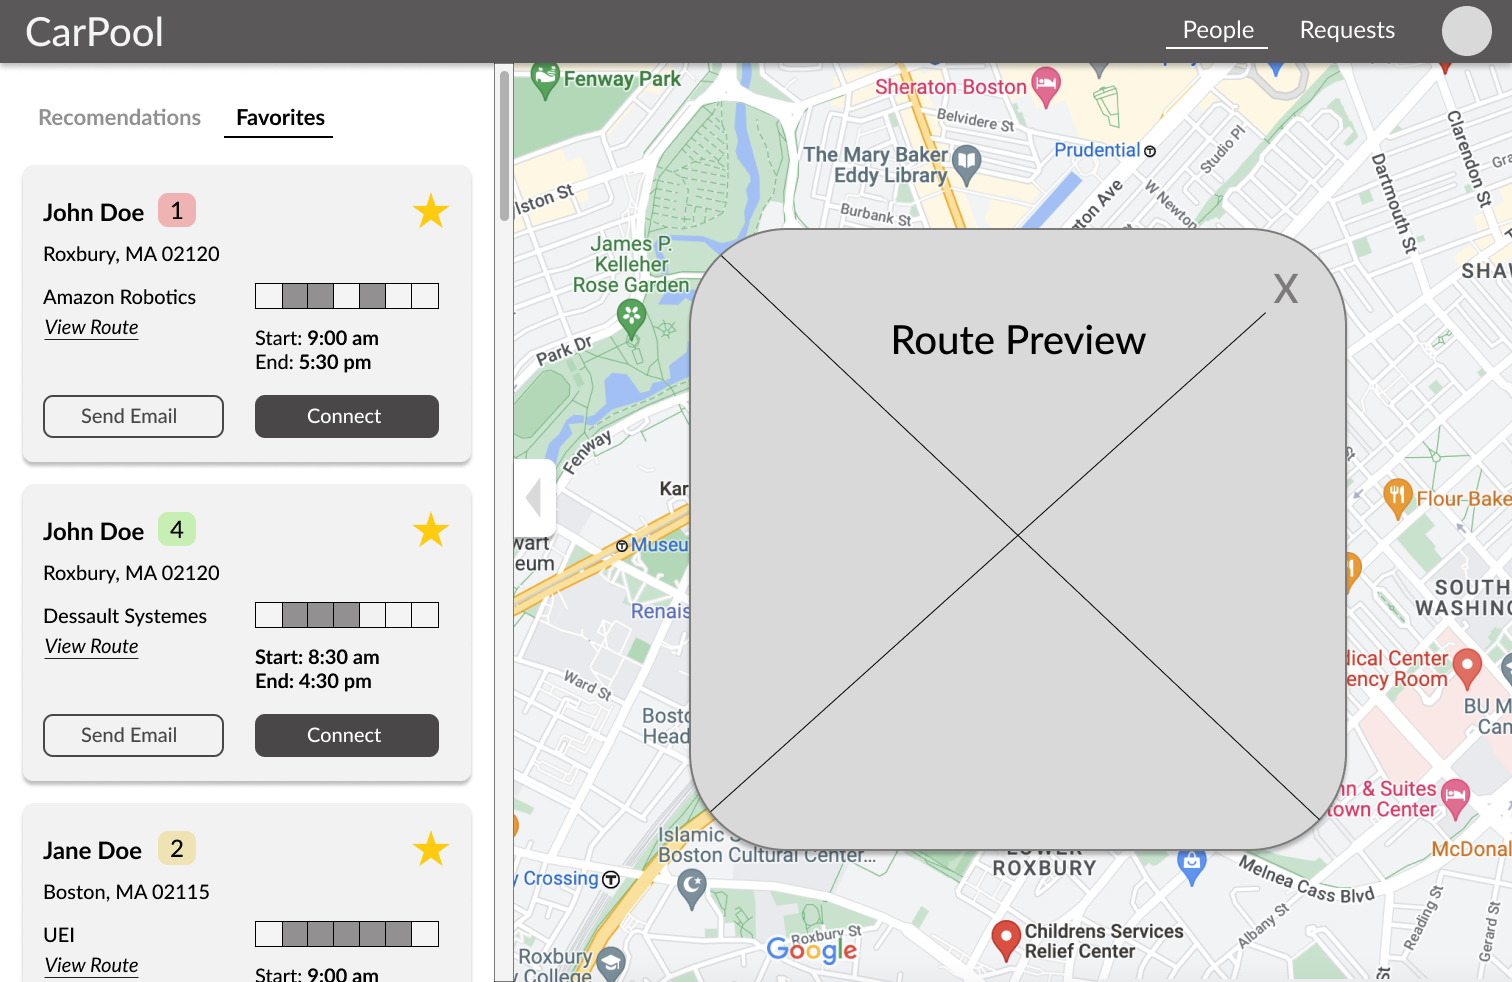1512x982 pixels.
Task: View Route for Amazon Robotics John Doe
Action: pyautogui.click(x=91, y=327)
